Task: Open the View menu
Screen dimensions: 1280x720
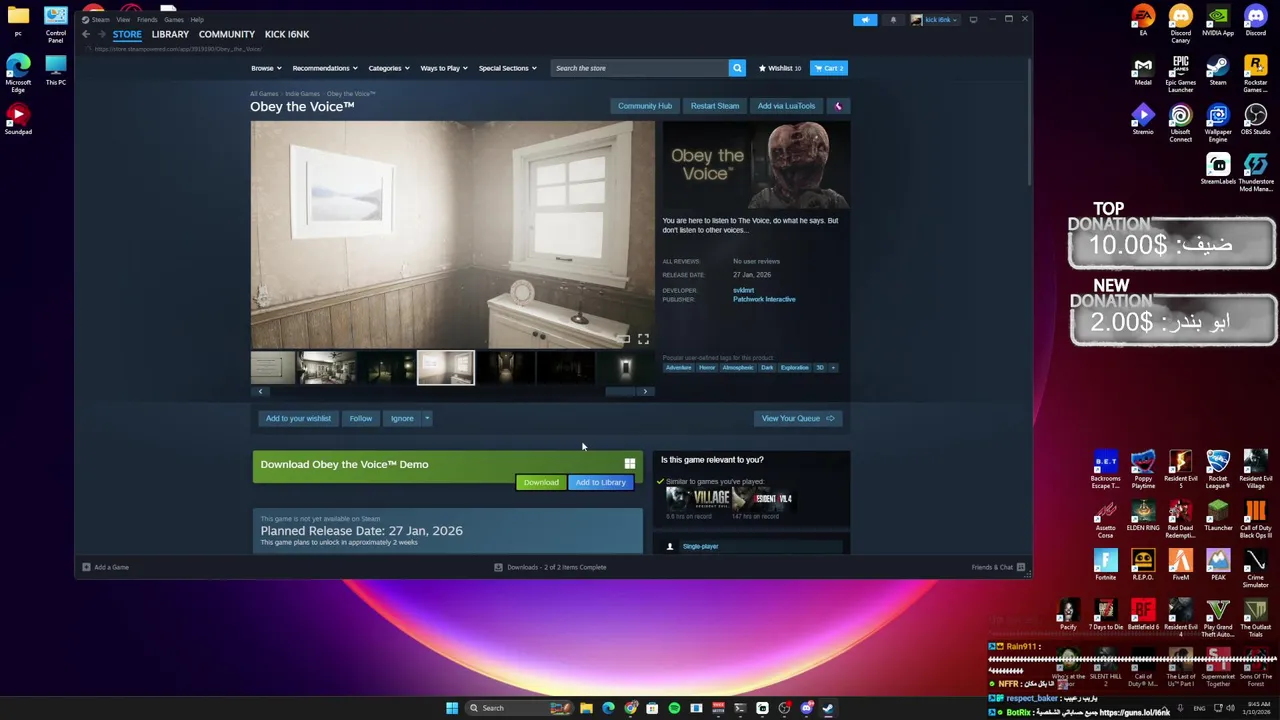Action: pyautogui.click(x=123, y=19)
